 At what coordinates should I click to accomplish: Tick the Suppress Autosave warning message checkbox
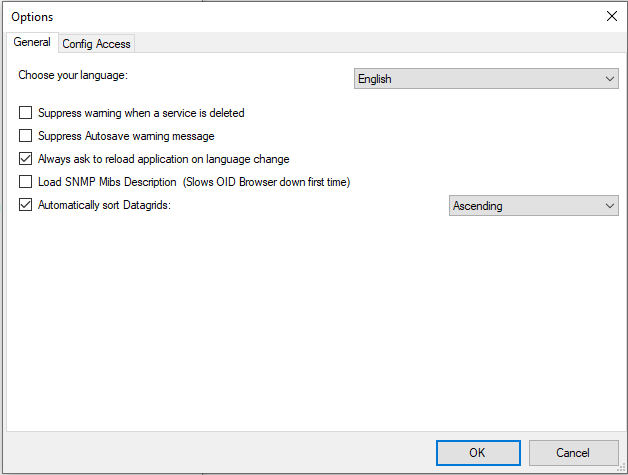[x=26, y=136]
